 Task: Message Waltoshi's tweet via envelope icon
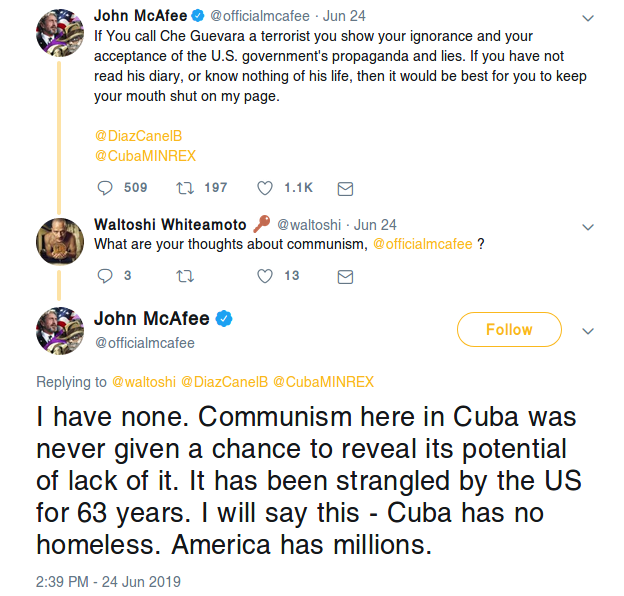click(x=345, y=276)
